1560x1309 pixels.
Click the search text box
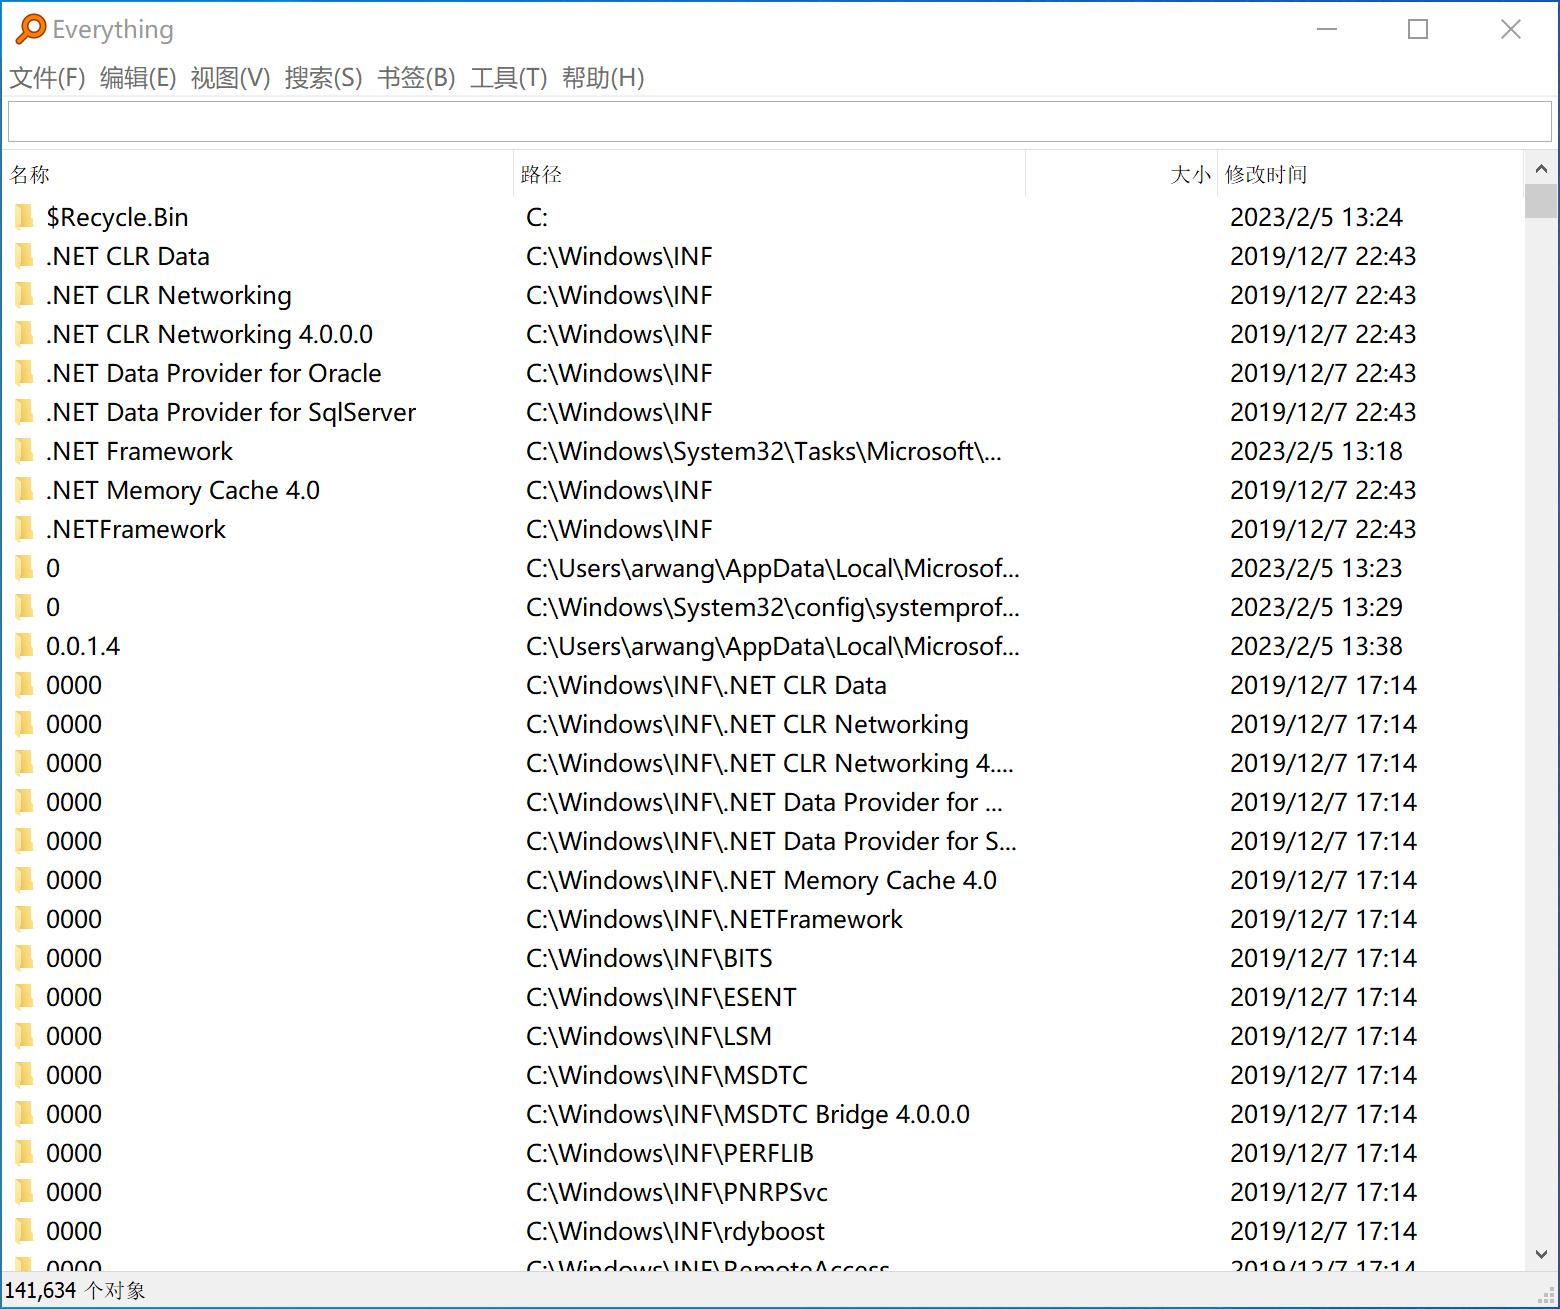780,121
